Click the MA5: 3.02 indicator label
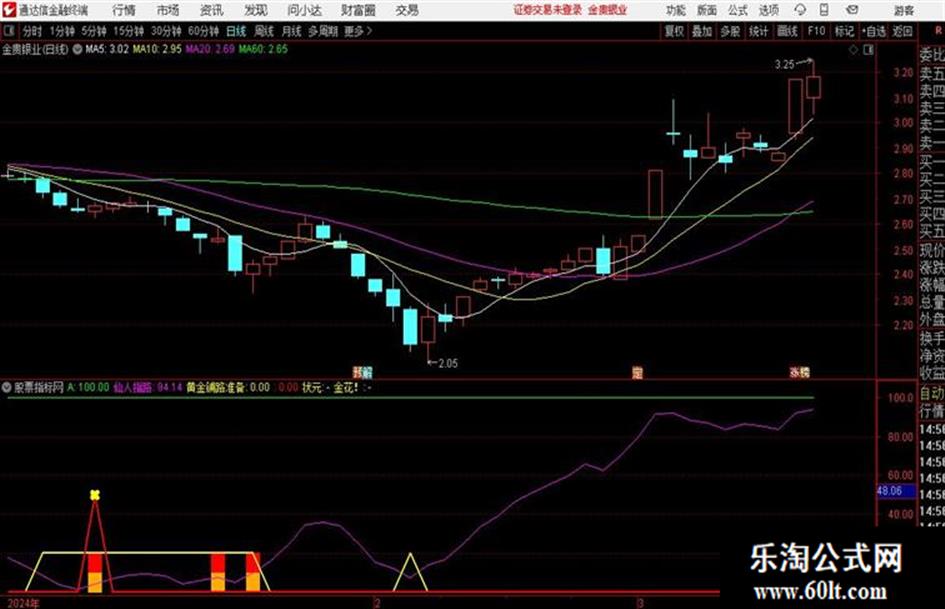Image resolution: width=945 pixels, height=609 pixels. tap(107, 50)
